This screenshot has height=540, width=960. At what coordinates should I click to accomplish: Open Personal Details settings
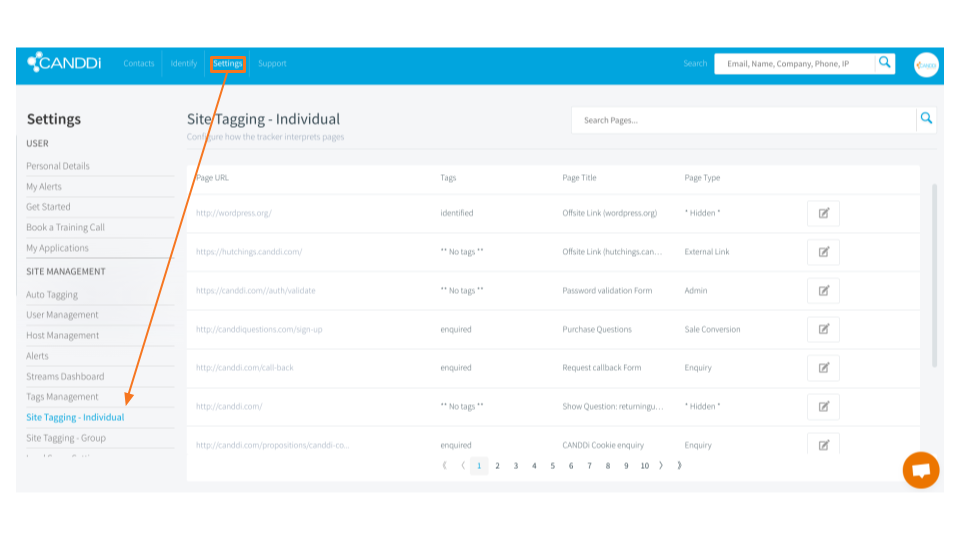coord(58,166)
